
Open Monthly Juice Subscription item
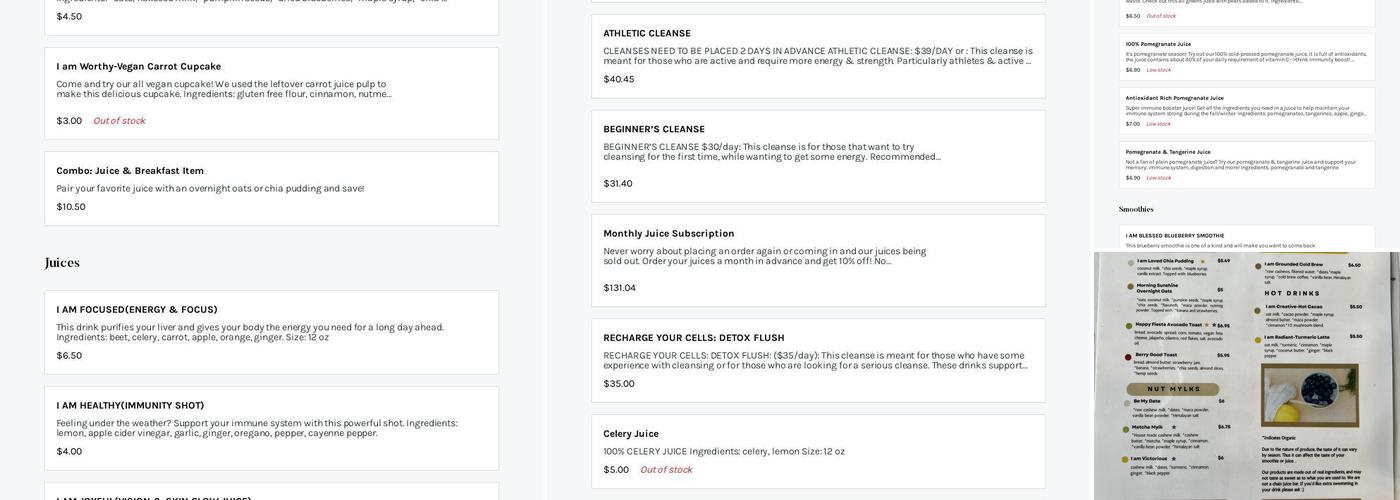pos(818,260)
